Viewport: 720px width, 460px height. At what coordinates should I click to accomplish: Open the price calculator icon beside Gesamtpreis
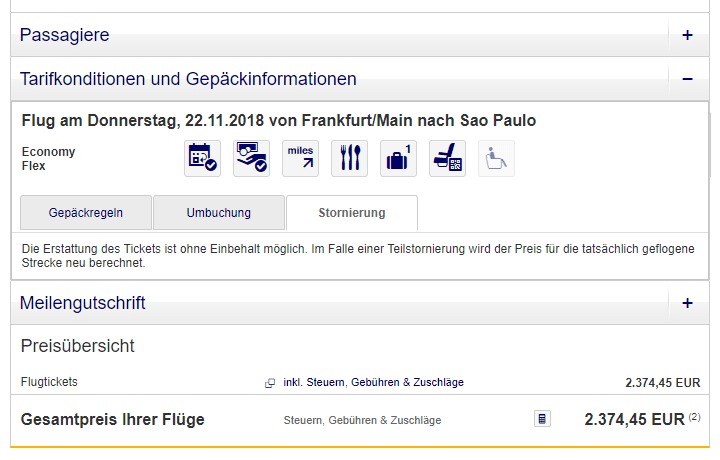(542, 419)
